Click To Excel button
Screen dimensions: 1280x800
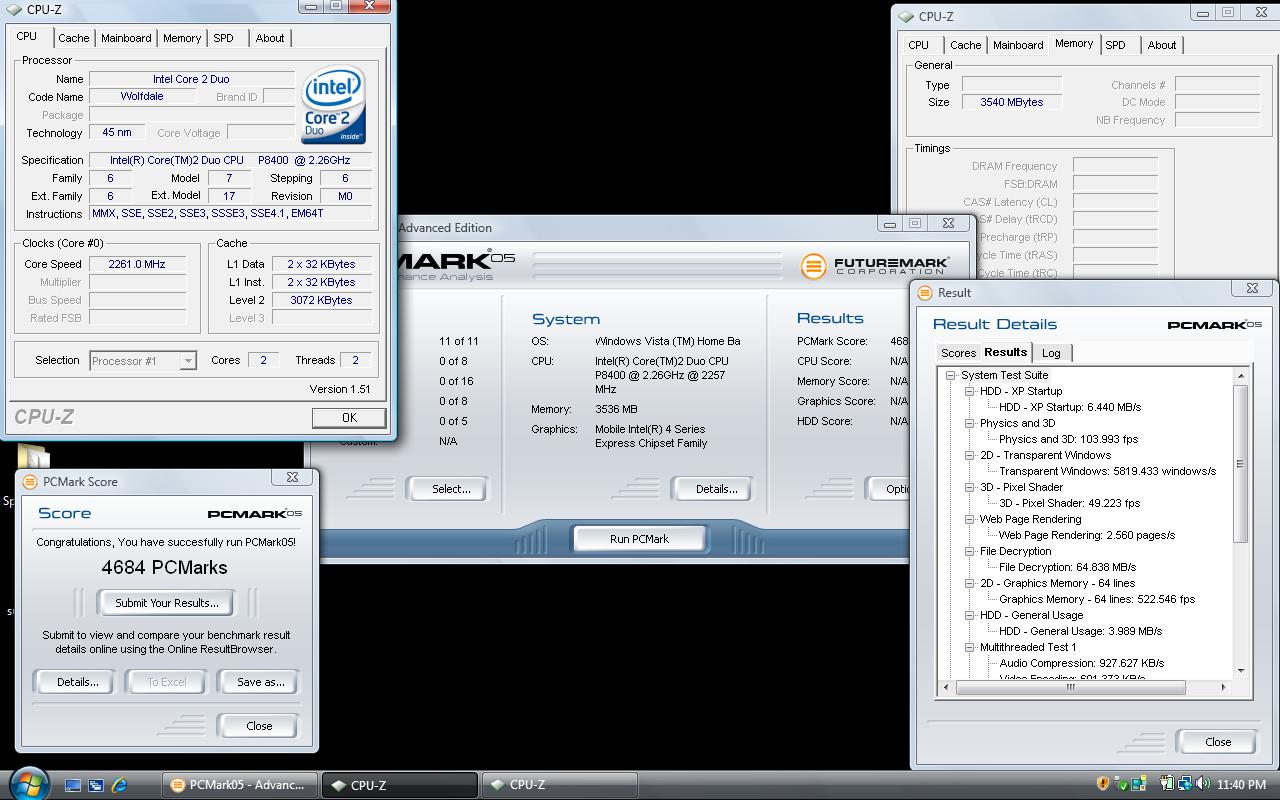click(167, 682)
